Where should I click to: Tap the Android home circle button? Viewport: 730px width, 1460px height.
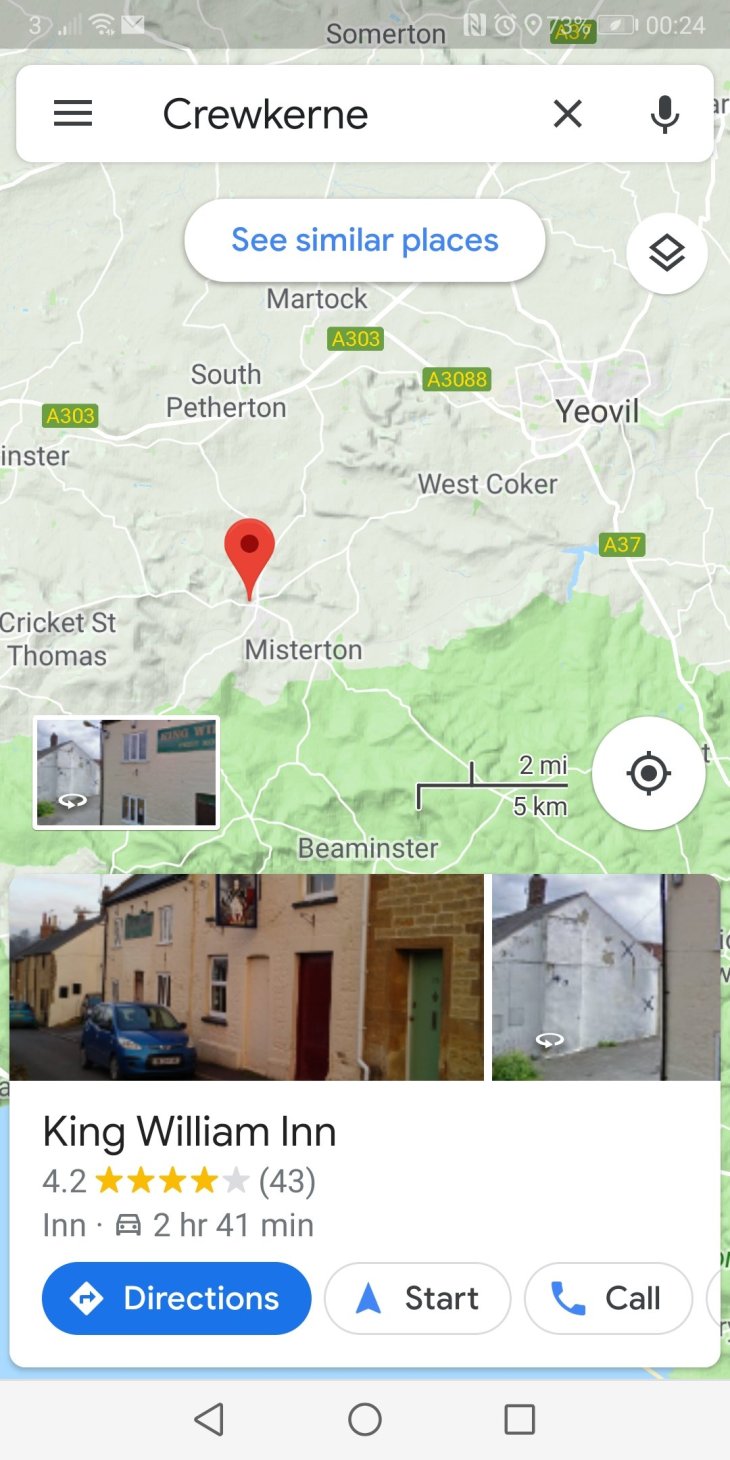pyautogui.click(x=365, y=1419)
